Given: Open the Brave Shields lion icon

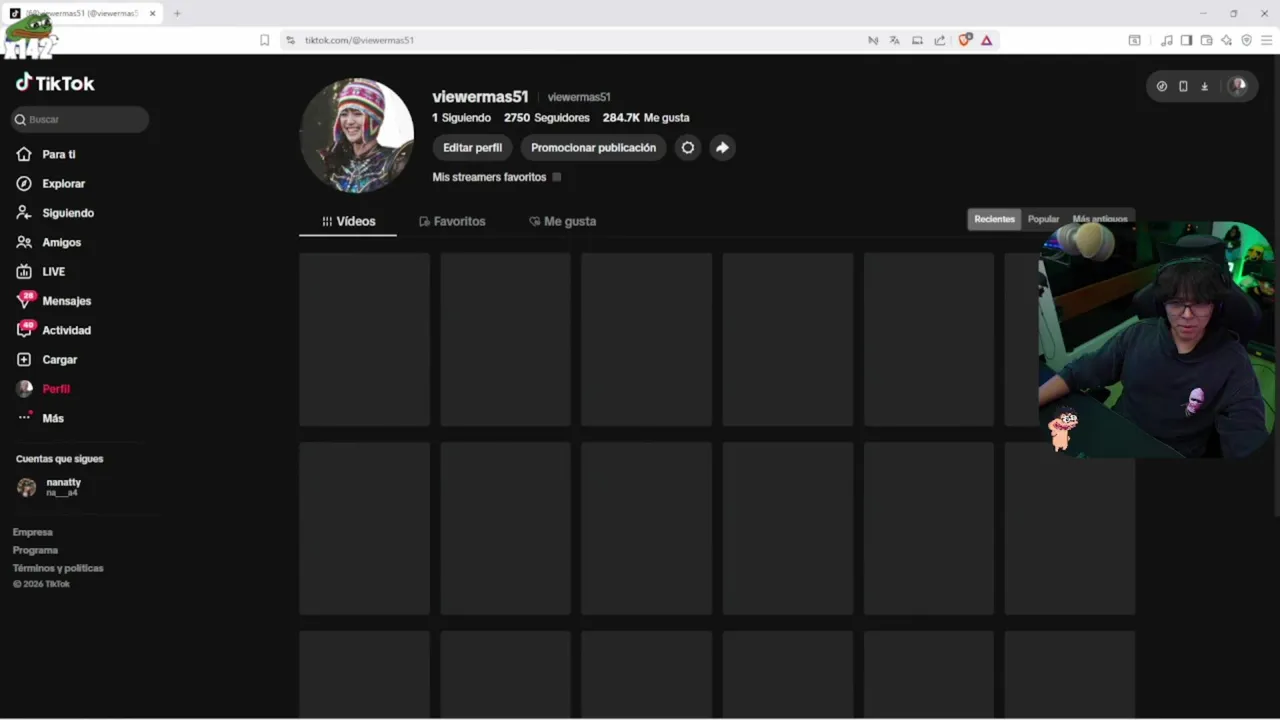Looking at the screenshot, I should point(965,40).
